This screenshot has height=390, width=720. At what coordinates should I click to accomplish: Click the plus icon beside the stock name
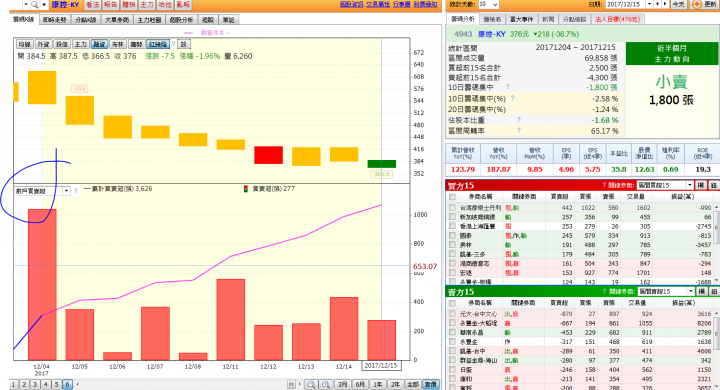(44, 5)
